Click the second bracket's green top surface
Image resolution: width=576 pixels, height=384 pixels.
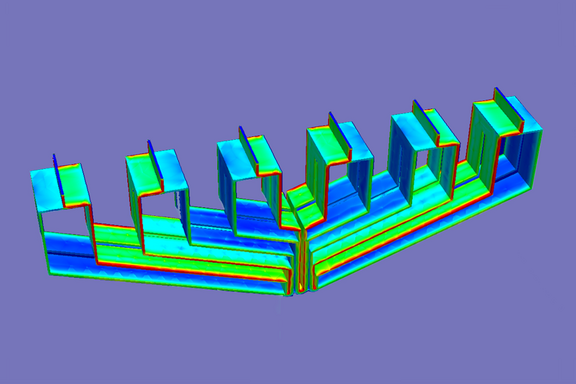point(144,176)
